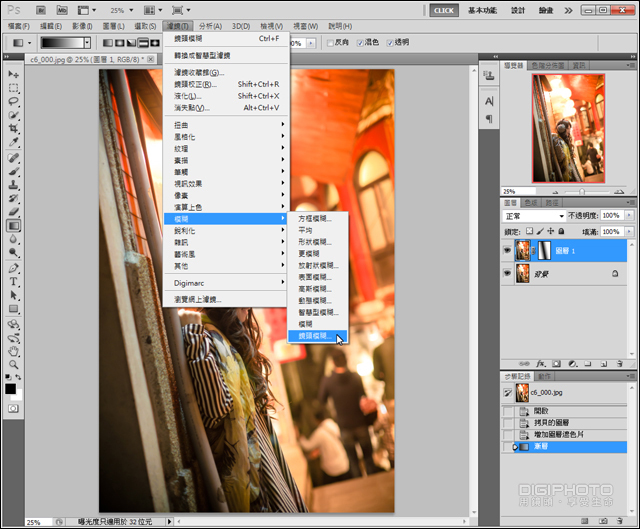The height and width of the screenshot is (529, 640).
Task: Select the Move tool in the toolbox
Action: [13, 74]
